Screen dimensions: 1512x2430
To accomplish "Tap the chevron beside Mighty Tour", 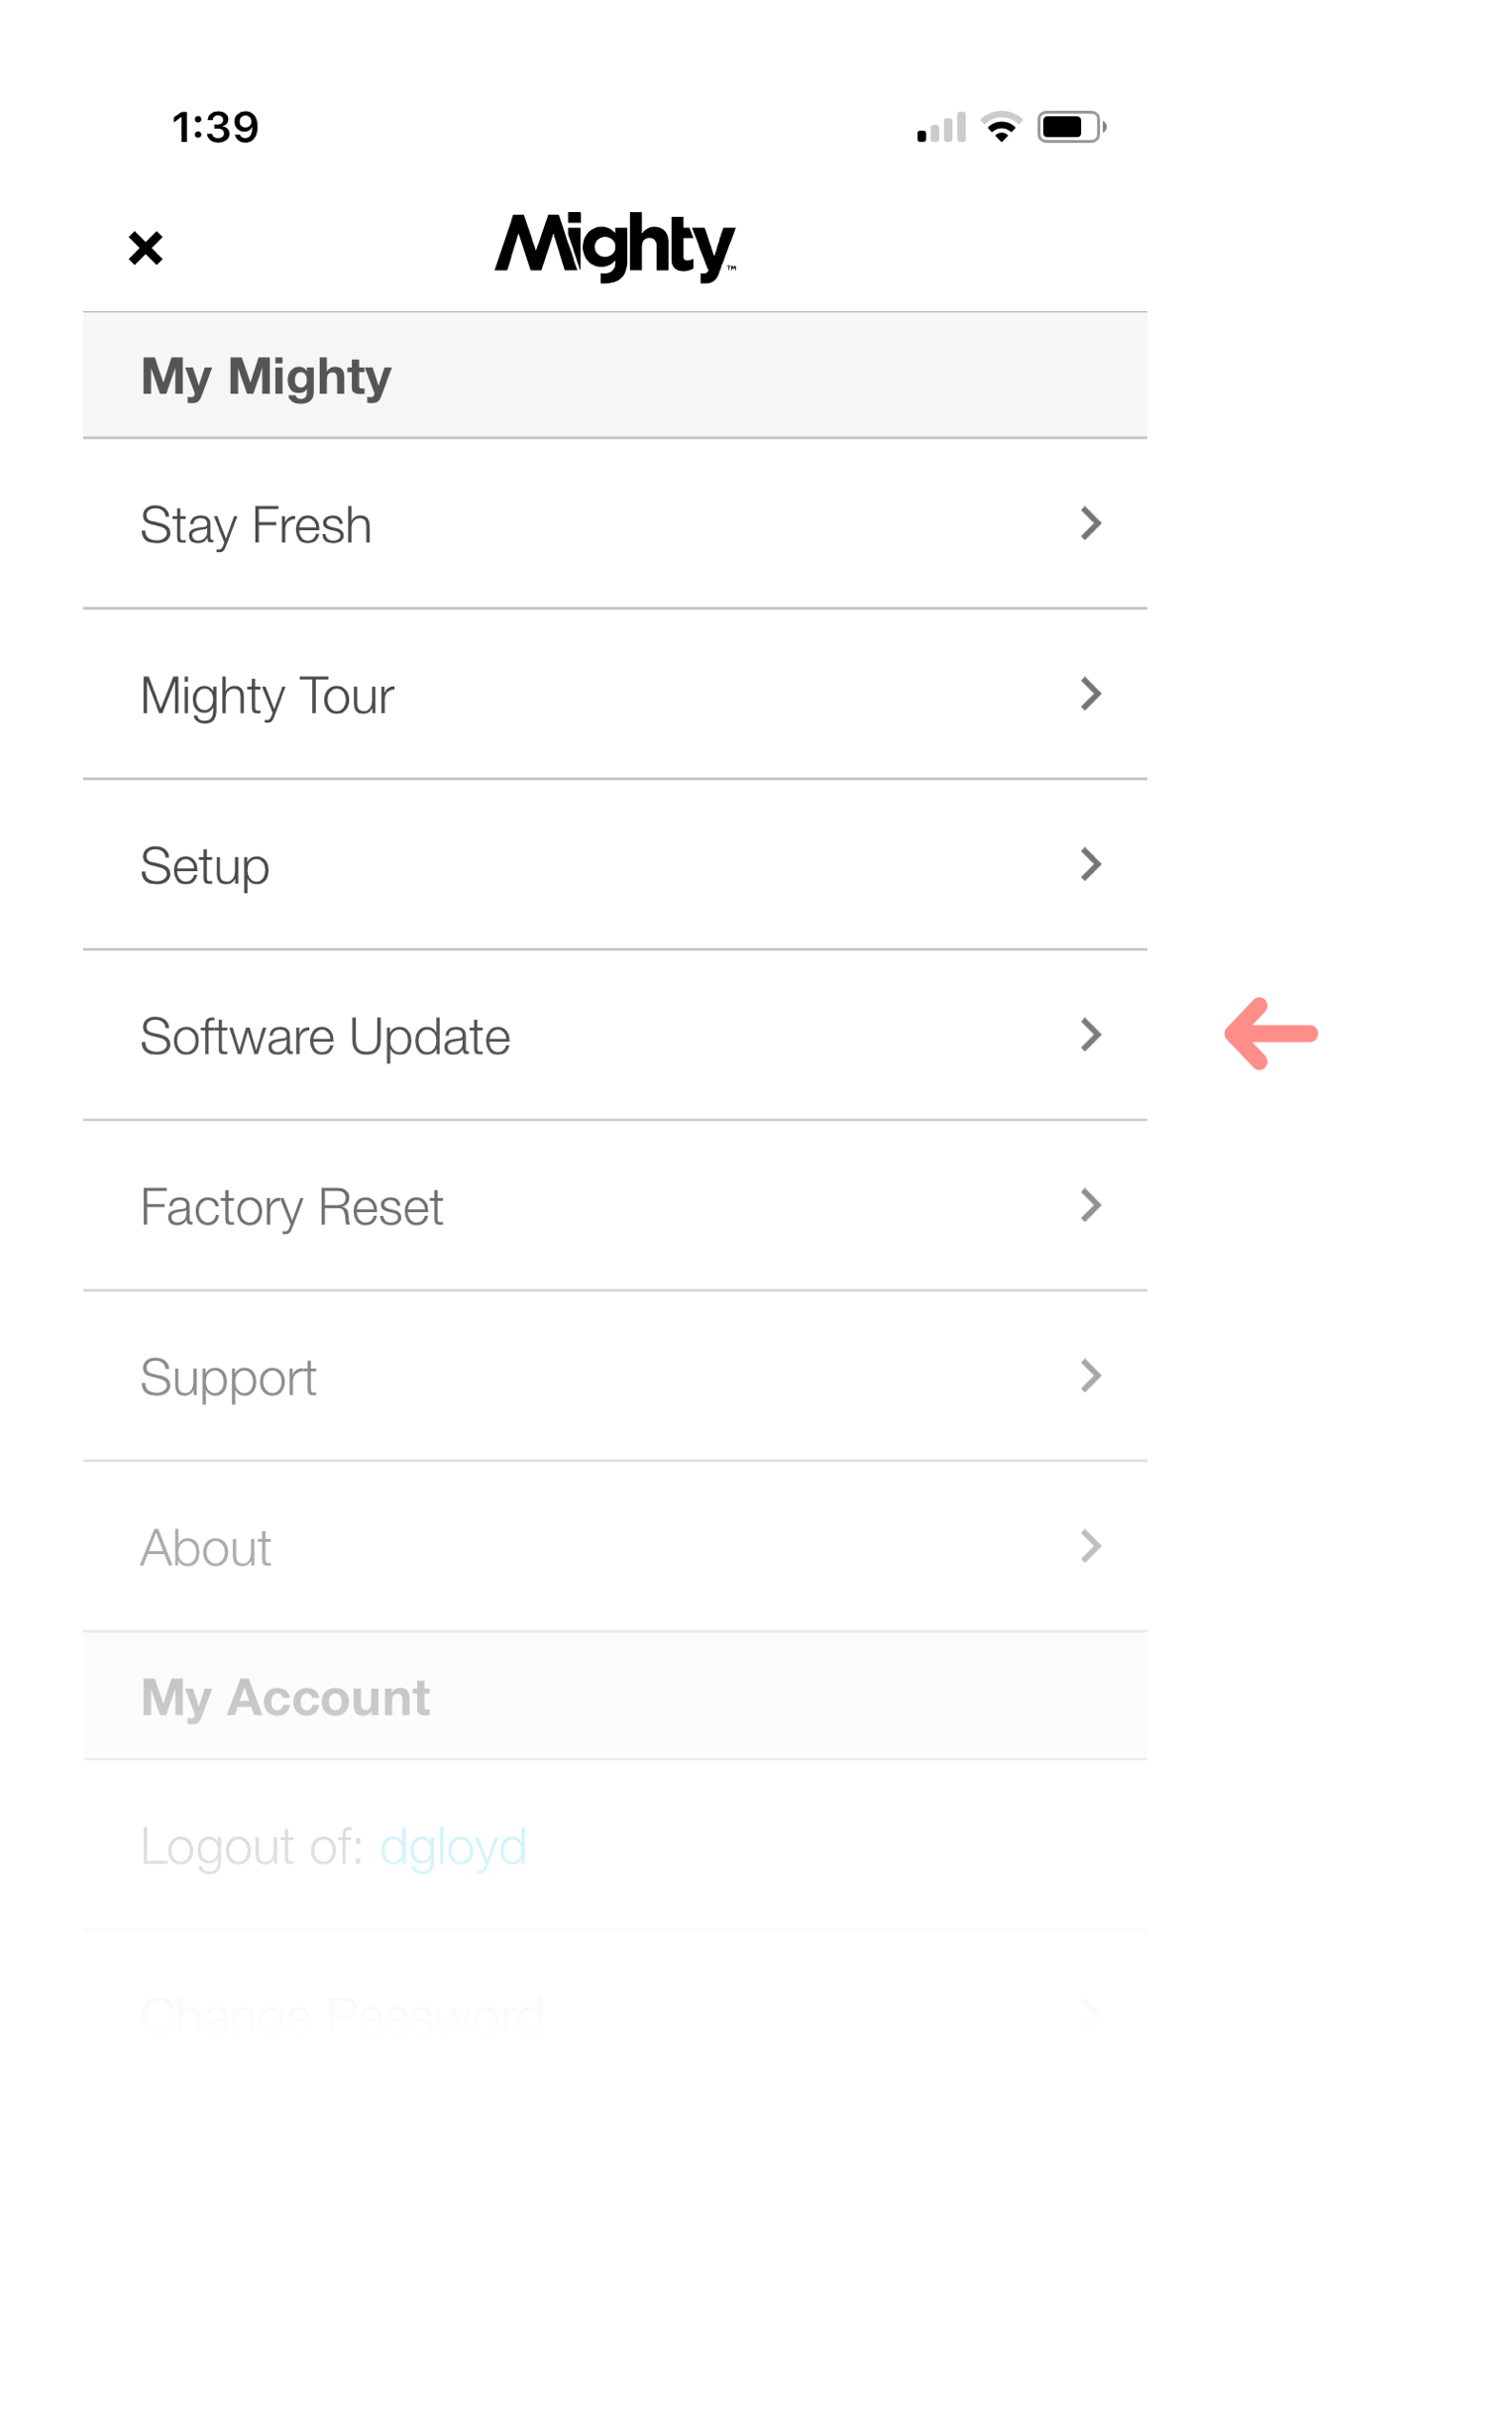I will (x=1091, y=694).
